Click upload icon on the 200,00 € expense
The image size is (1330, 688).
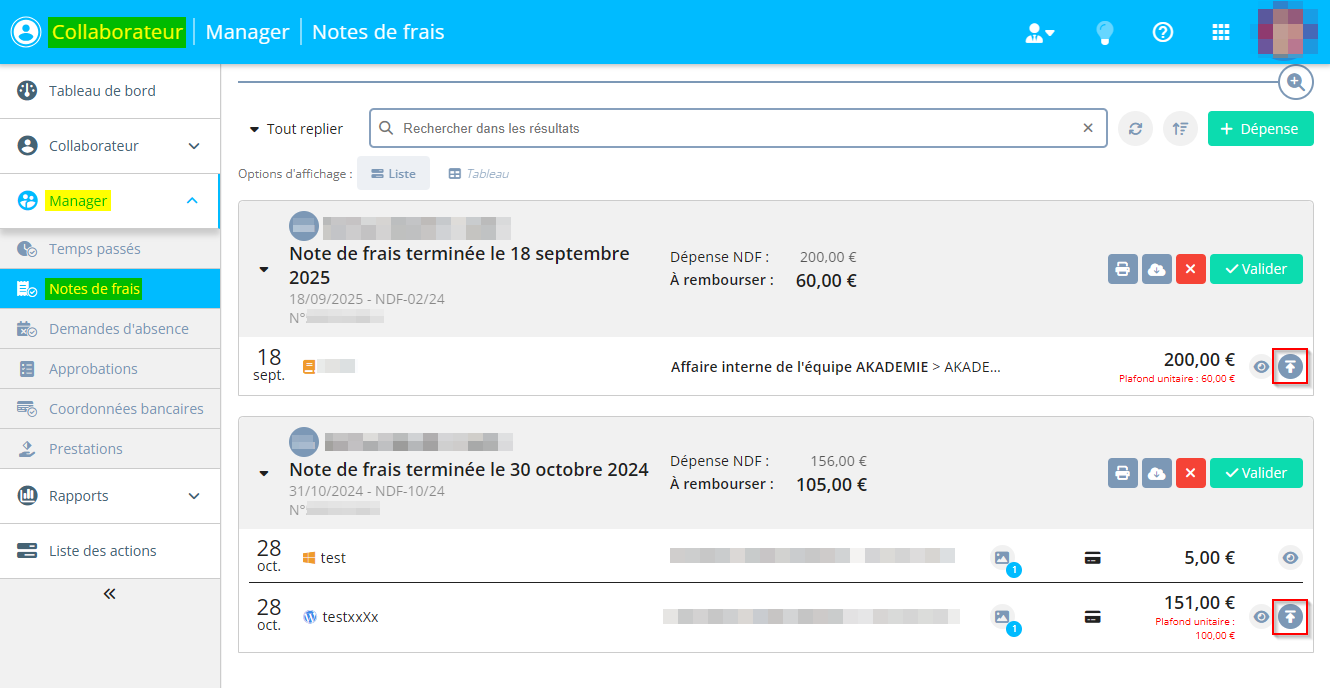click(1290, 367)
